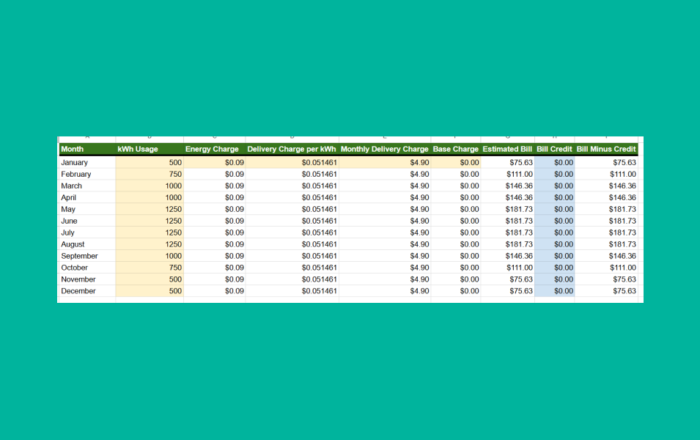700x440 pixels.
Task: Click February's kWh usage value 750
Action: pyautogui.click(x=150, y=174)
